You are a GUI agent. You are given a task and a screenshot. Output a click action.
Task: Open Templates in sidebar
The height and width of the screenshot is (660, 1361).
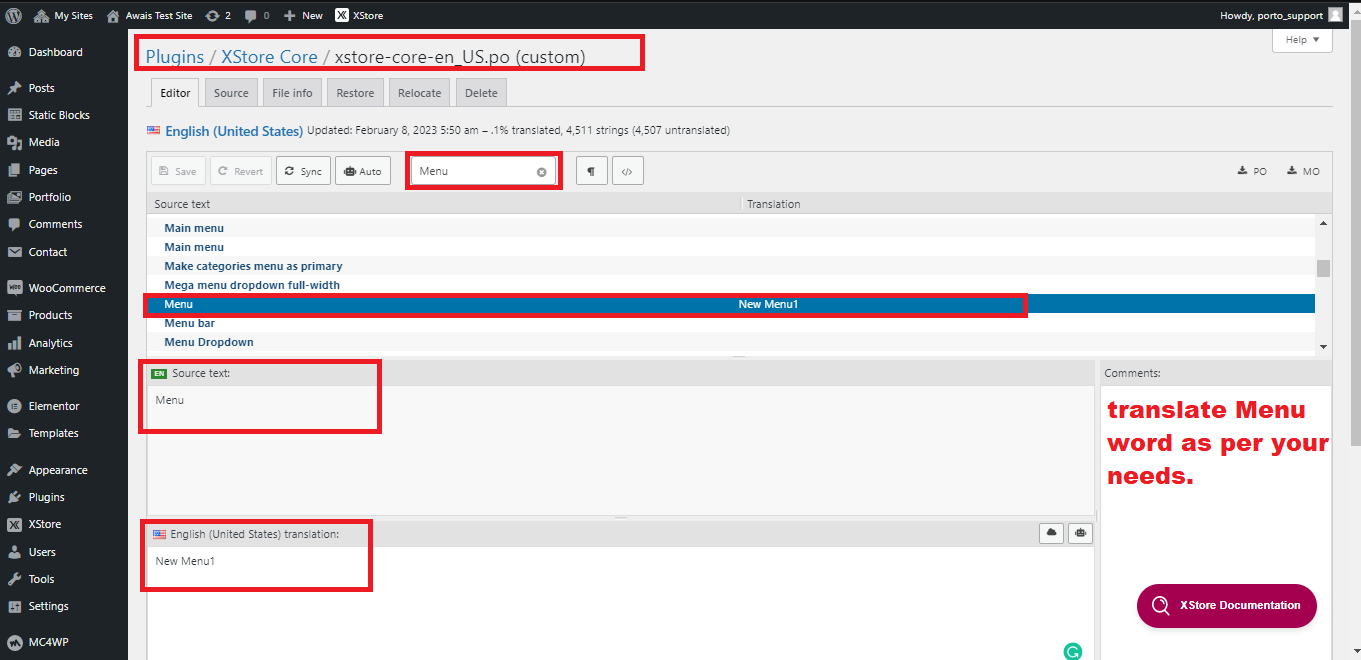point(53,433)
